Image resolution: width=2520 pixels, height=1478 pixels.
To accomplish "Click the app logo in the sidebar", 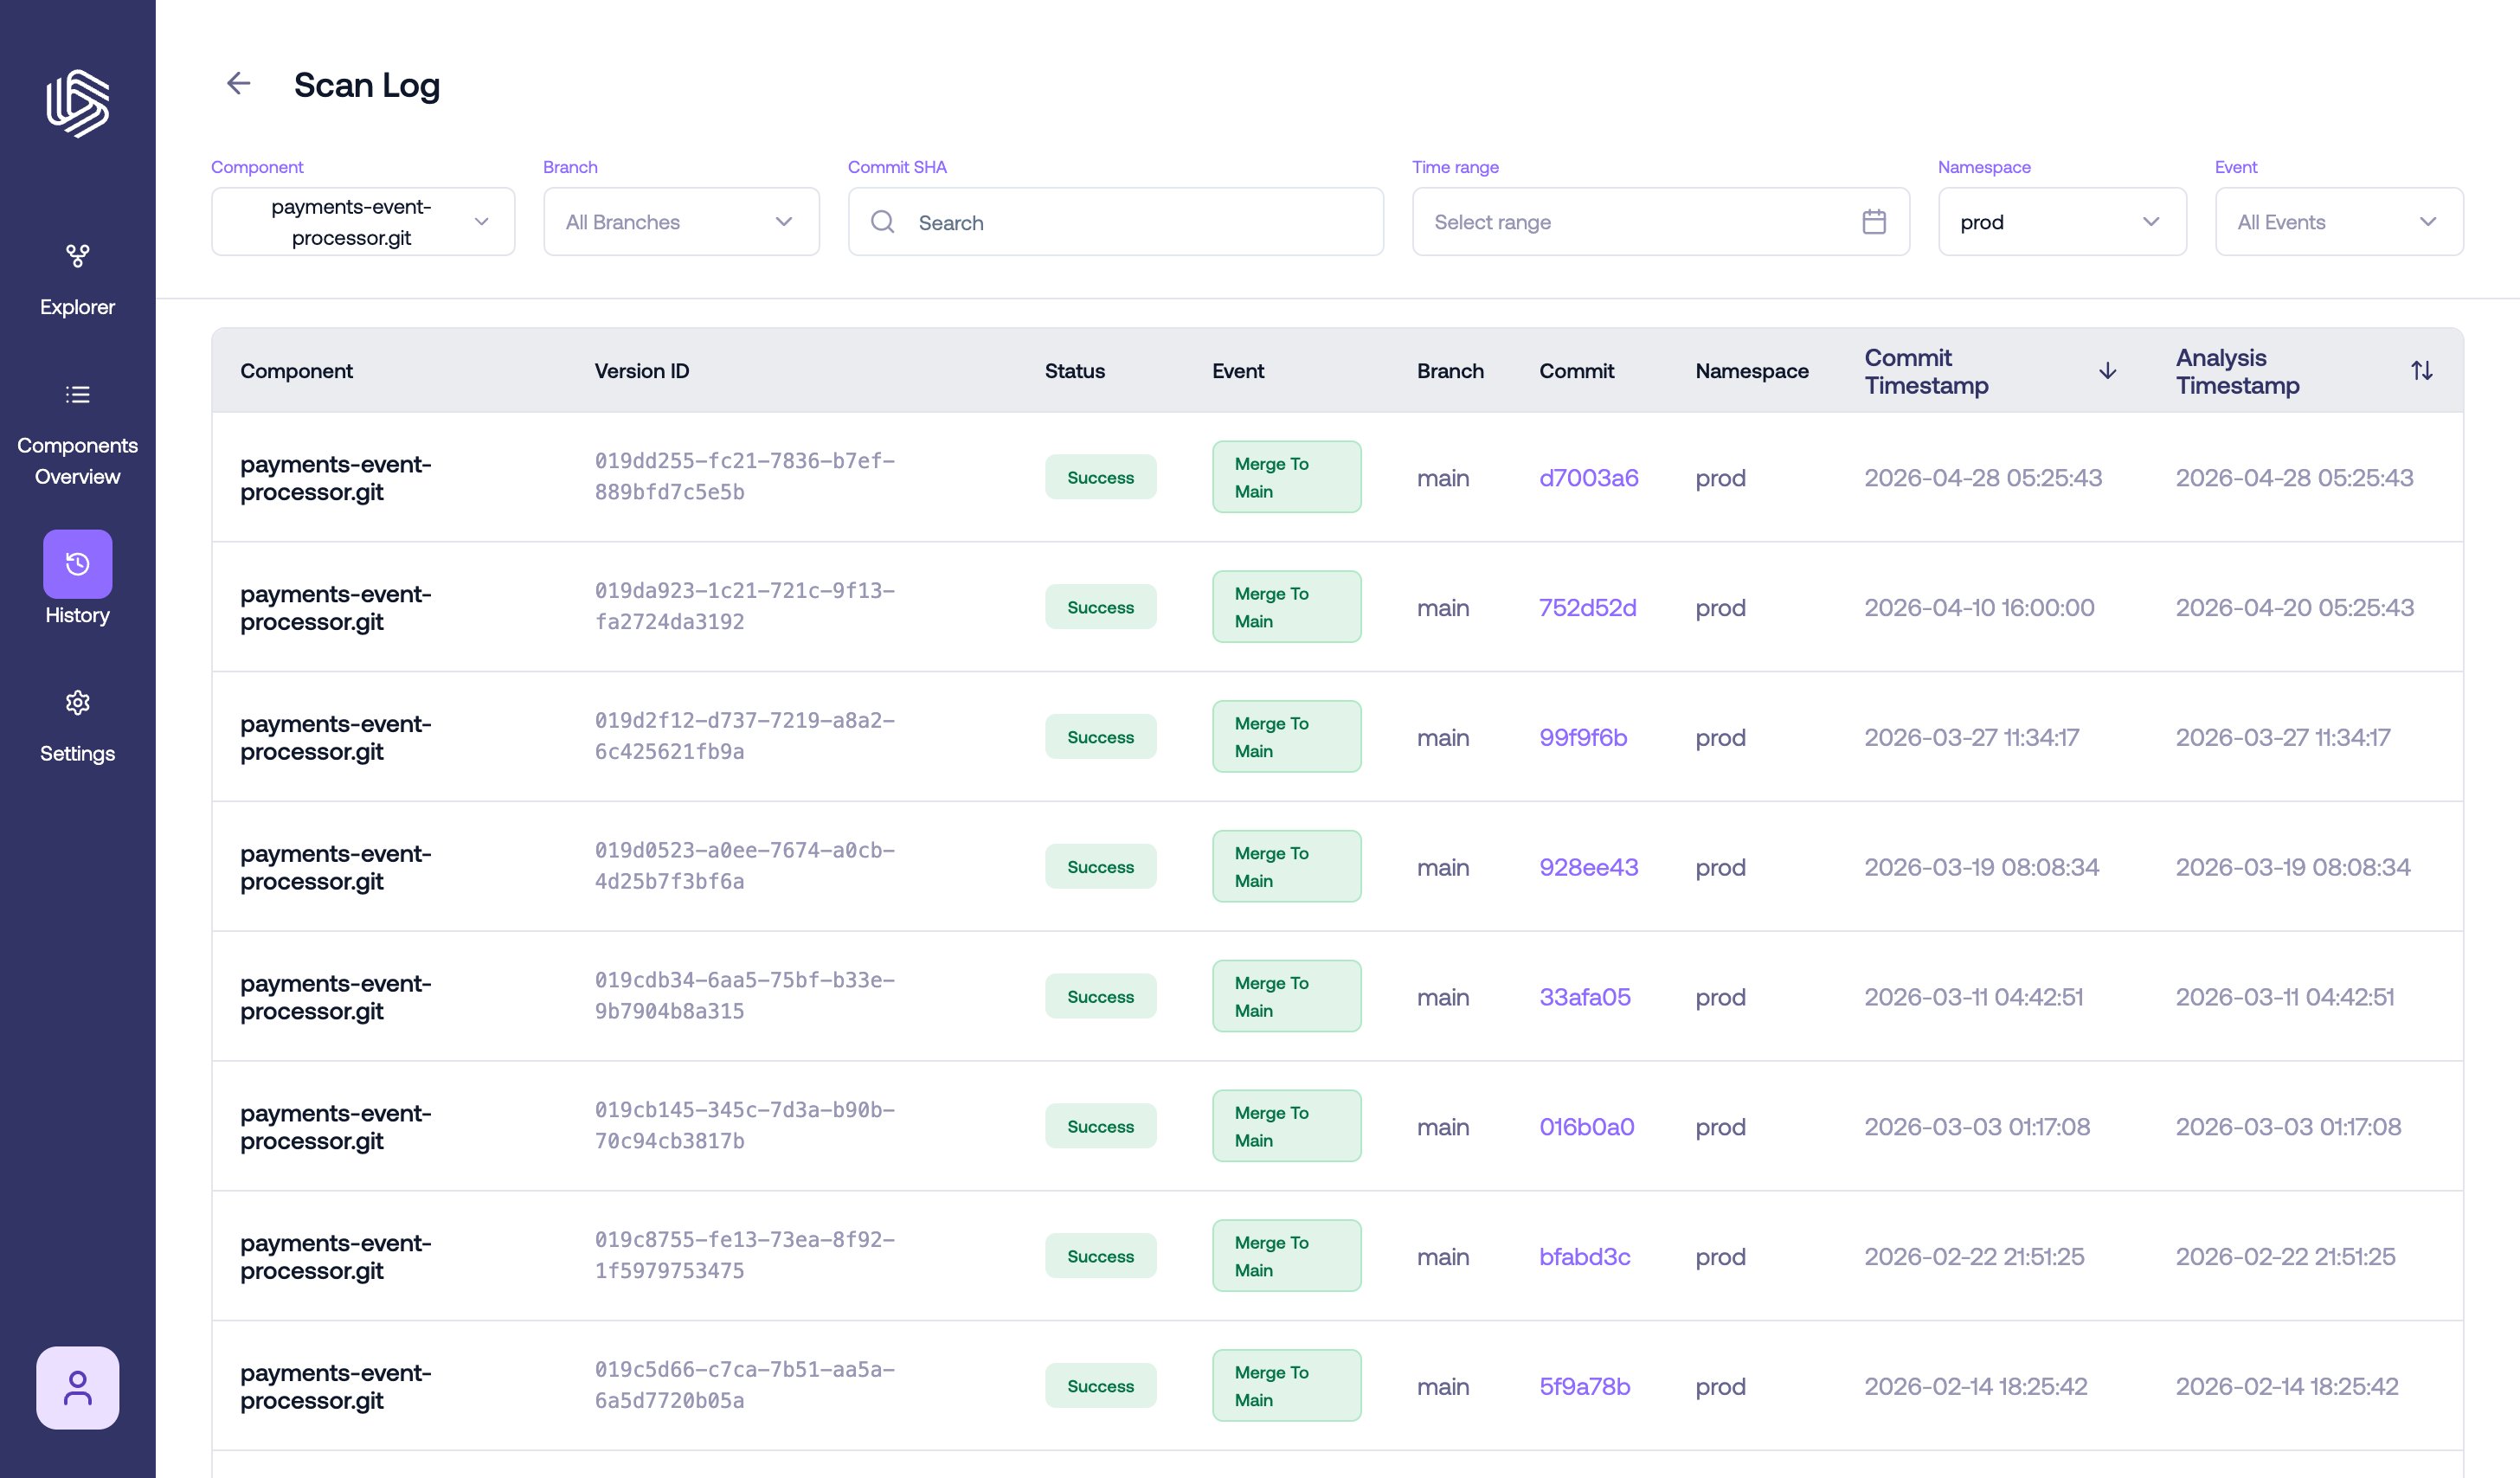I will click(x=77, y=103).
